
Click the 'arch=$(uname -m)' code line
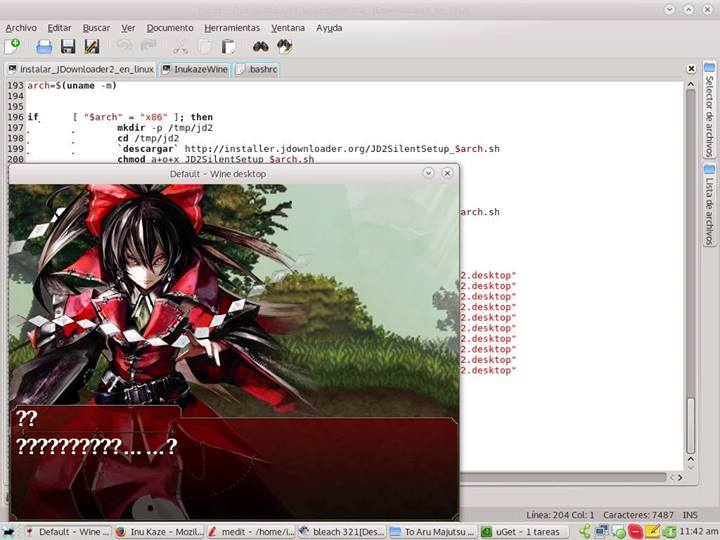pos(72,85)
